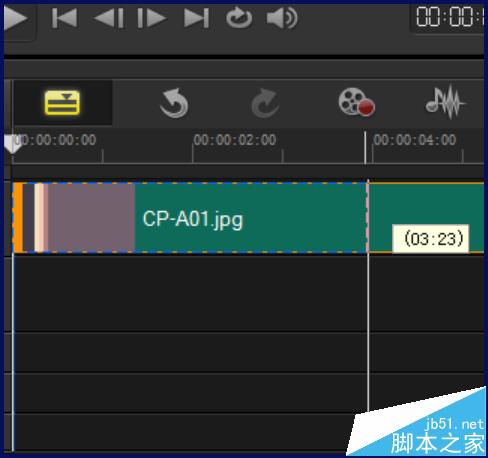
Task: Undo the last action
Action: [x=174, y=103]
